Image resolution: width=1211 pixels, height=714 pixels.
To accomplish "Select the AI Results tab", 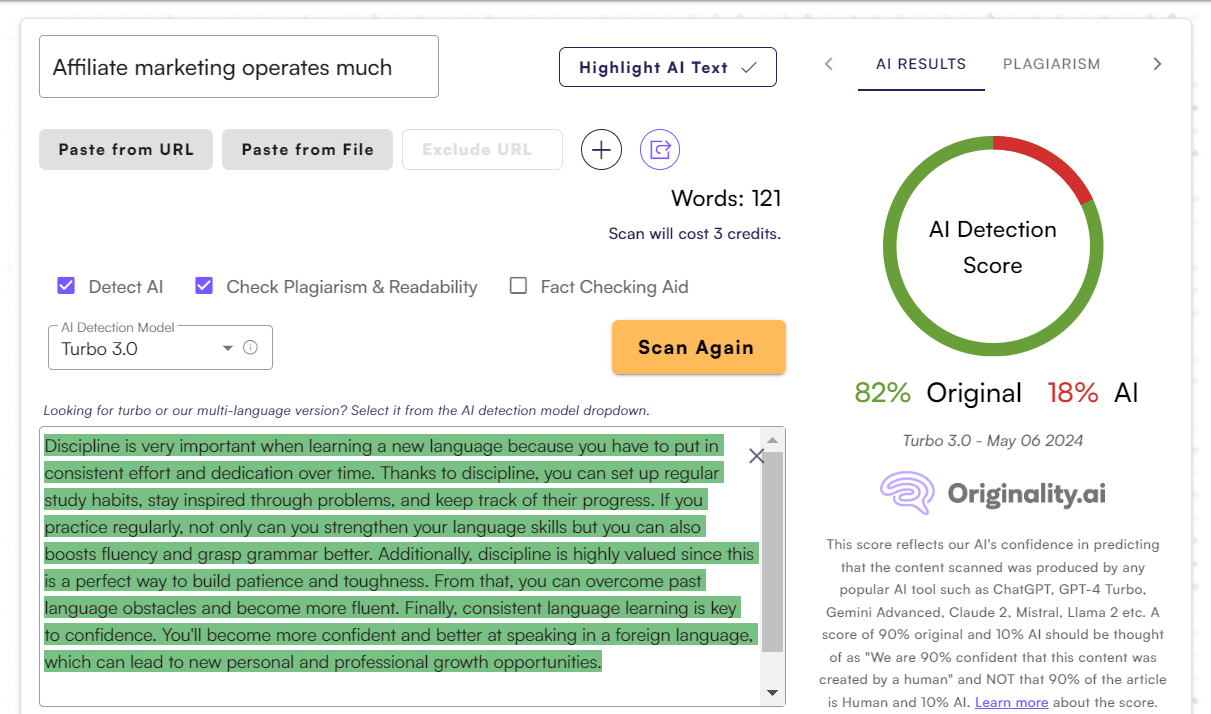I will pyautogui.click(x=921, y=64).
